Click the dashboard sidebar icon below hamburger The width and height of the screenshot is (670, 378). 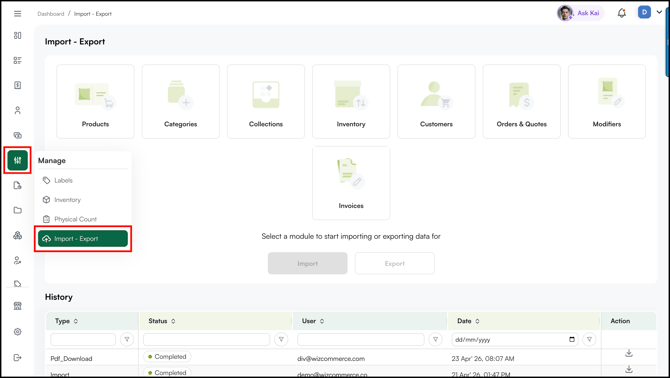pyautogui.click(x=18, y=35)
